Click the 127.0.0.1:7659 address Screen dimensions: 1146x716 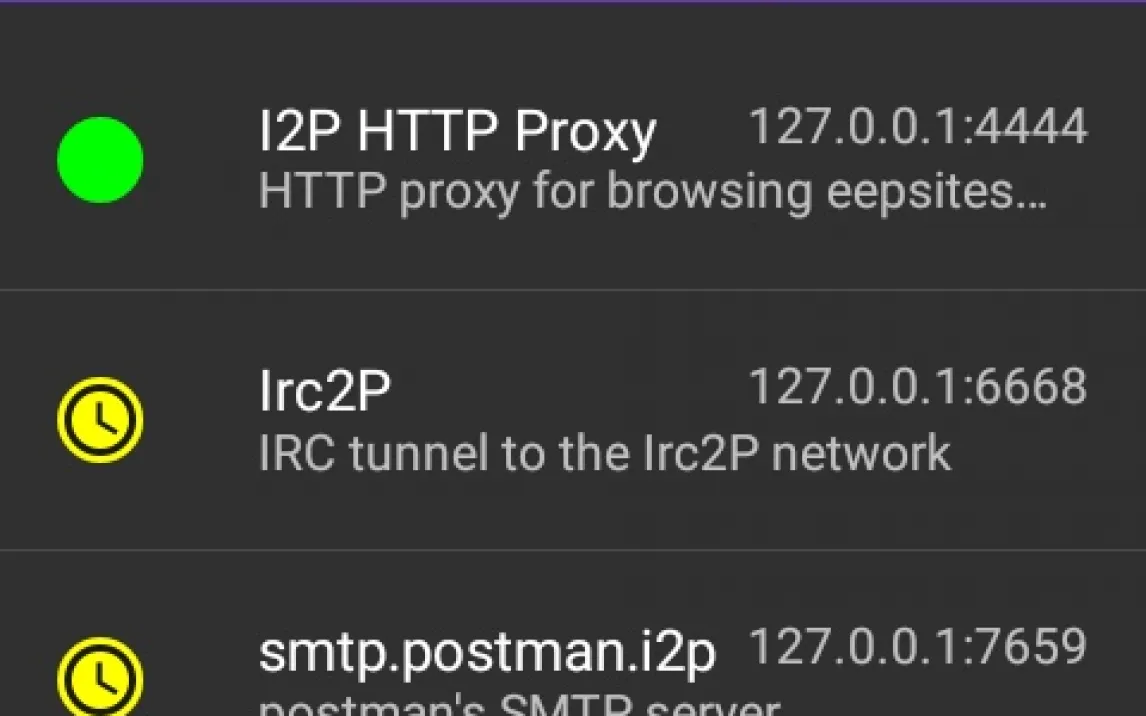(x=917, y=647)
